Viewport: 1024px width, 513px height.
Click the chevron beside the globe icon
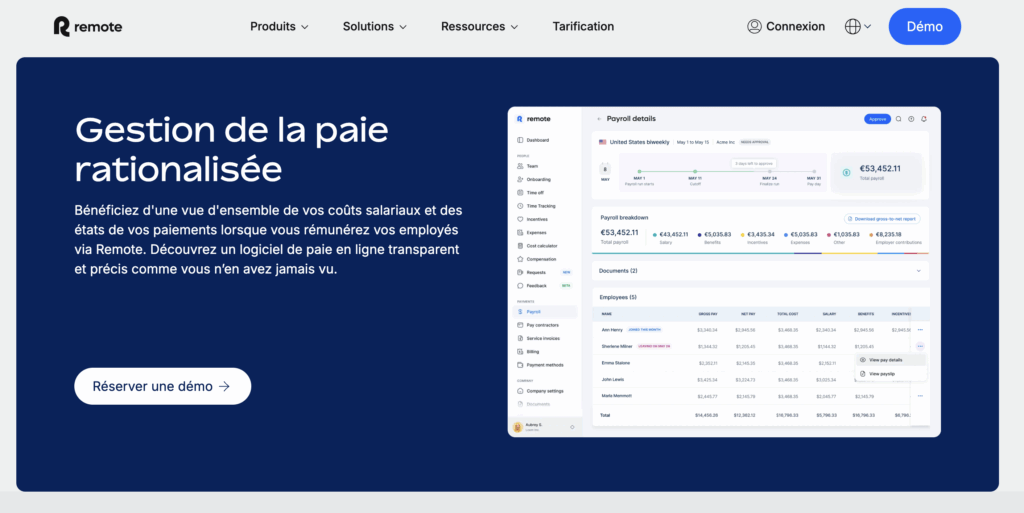867,27
